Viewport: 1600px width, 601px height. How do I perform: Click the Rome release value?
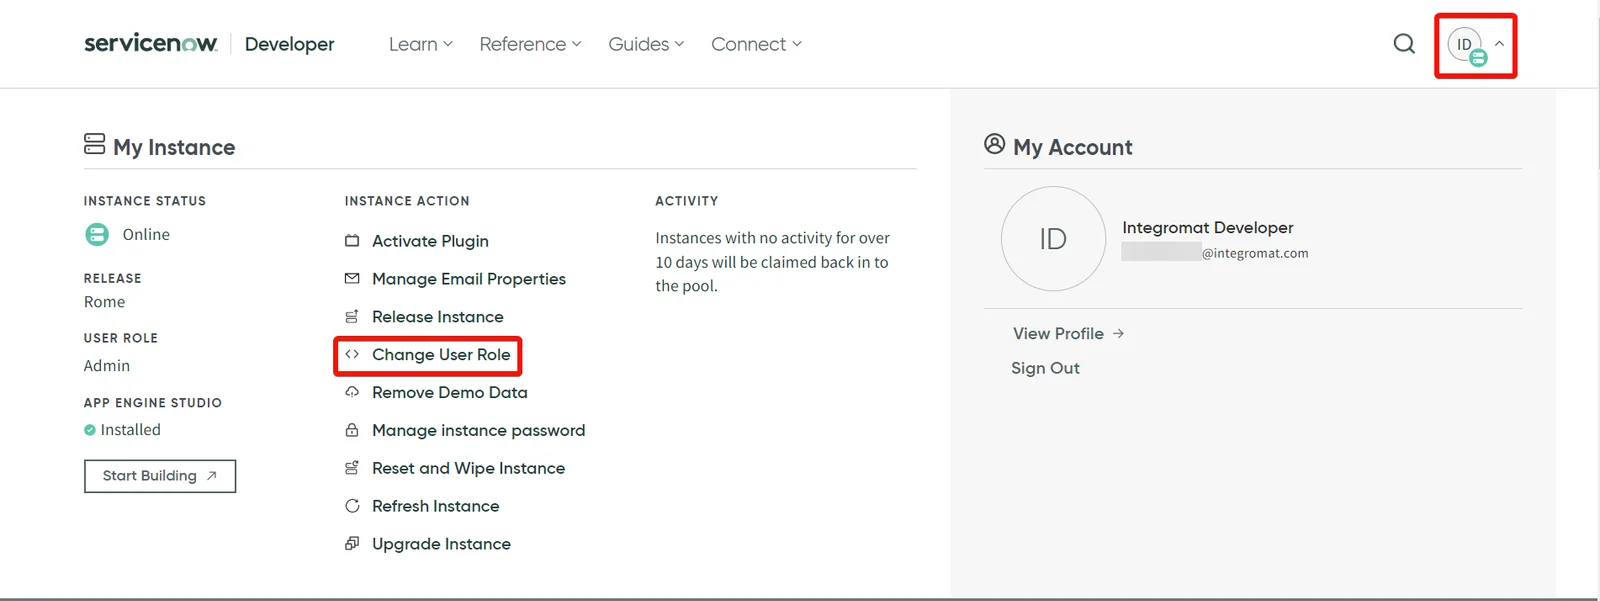tap(105, 302)
